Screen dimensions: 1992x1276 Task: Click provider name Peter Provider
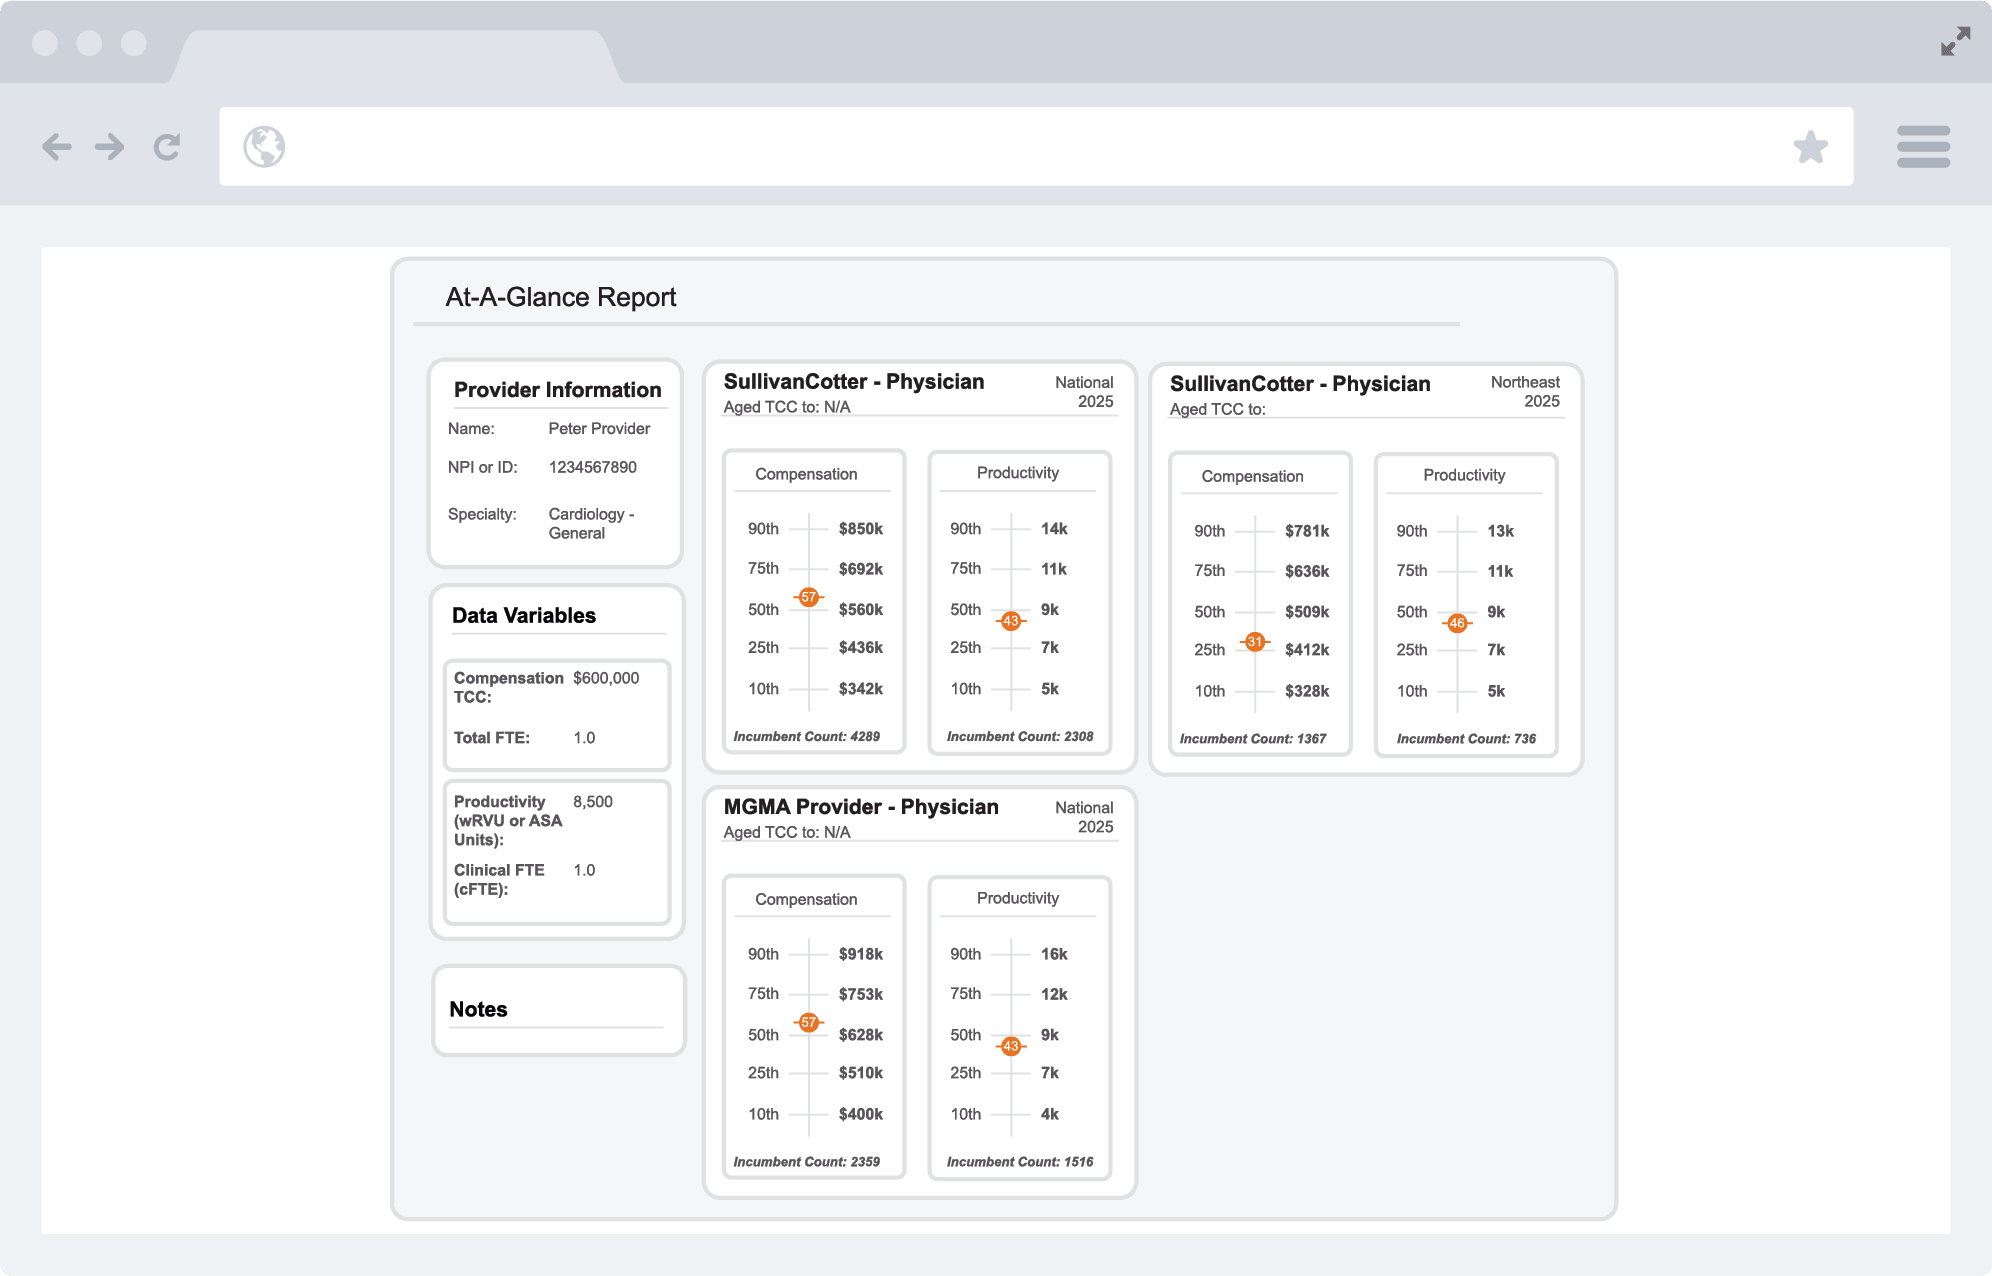tap(599, 428)
